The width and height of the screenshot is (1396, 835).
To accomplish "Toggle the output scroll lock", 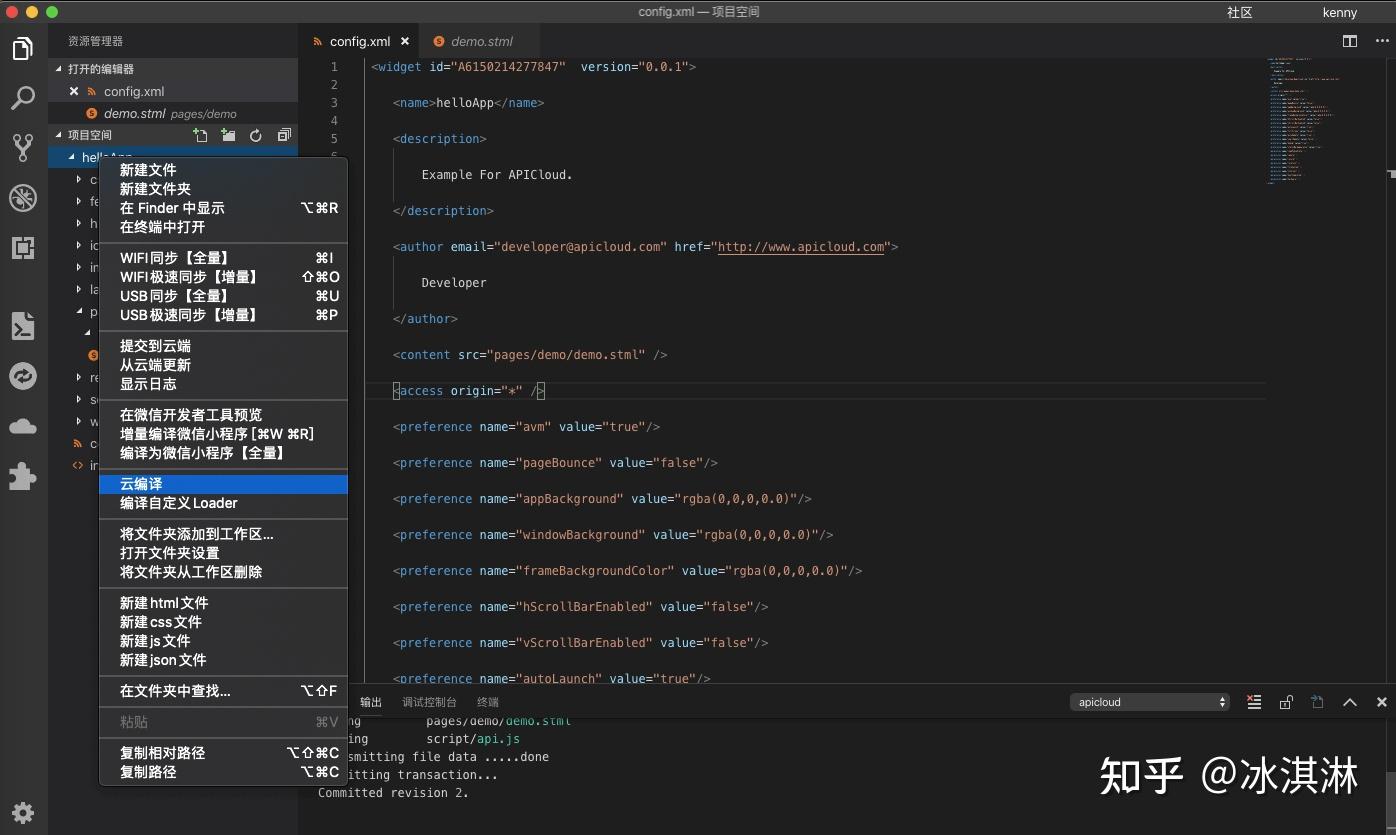I will [1286, 702].
